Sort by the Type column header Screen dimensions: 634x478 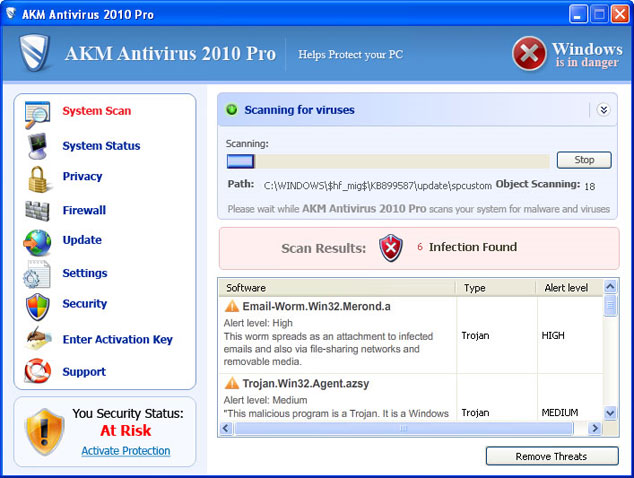496,288
